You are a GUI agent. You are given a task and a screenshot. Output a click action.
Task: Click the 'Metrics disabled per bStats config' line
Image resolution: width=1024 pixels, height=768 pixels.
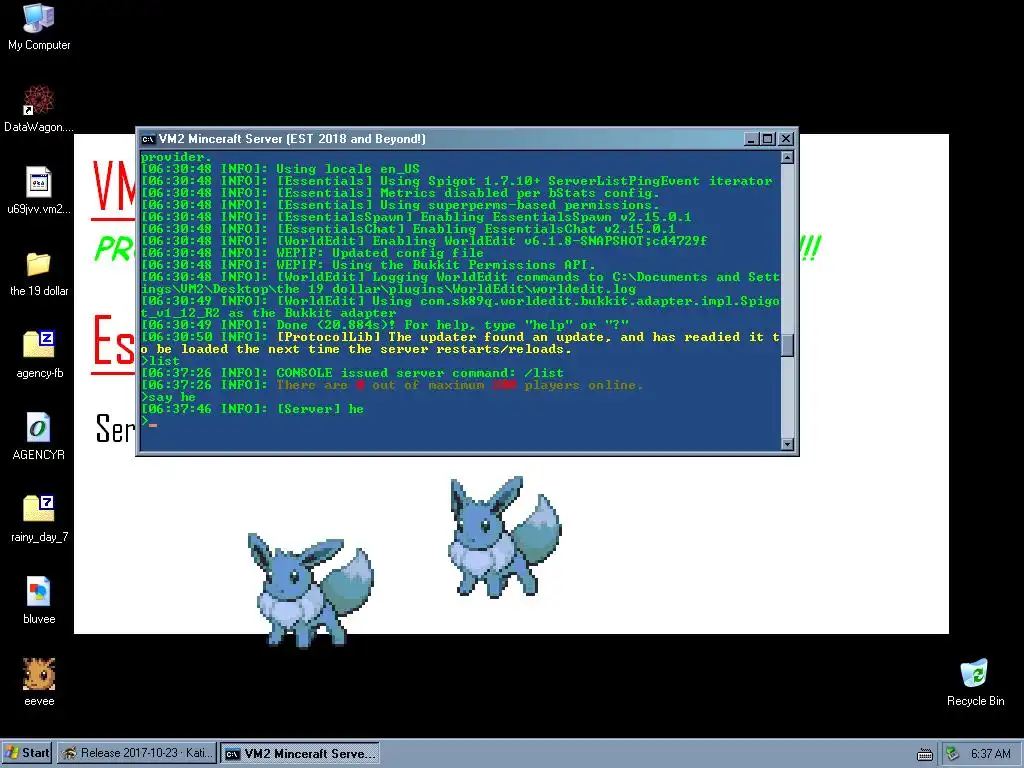tap(400, 193)
